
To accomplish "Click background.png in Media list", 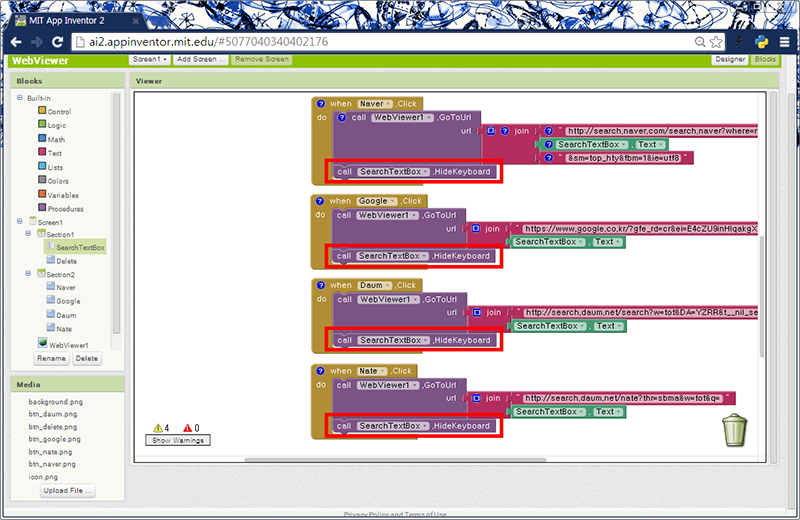I will (x=55, y=402).
